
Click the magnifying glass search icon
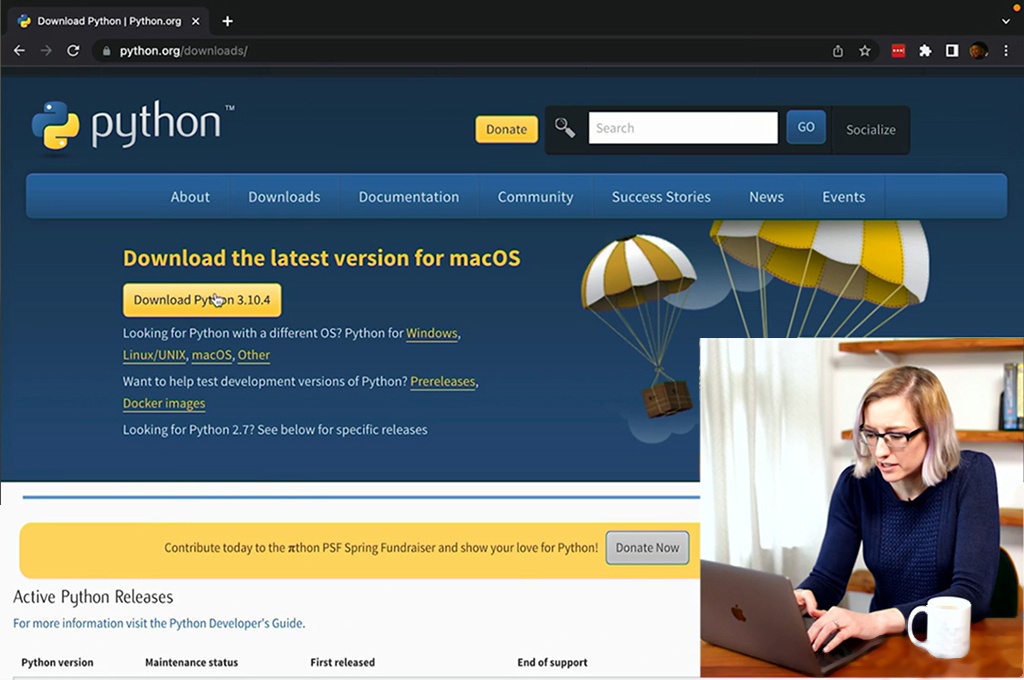565,128
